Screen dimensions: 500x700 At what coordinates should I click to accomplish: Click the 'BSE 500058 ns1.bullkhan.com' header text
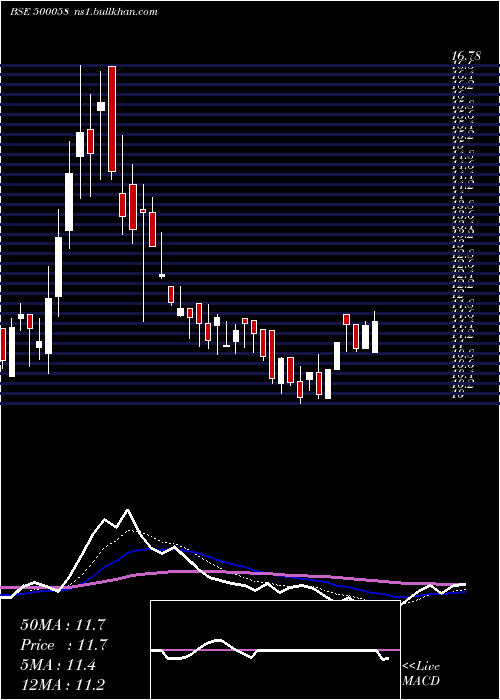tap(84, 12)
